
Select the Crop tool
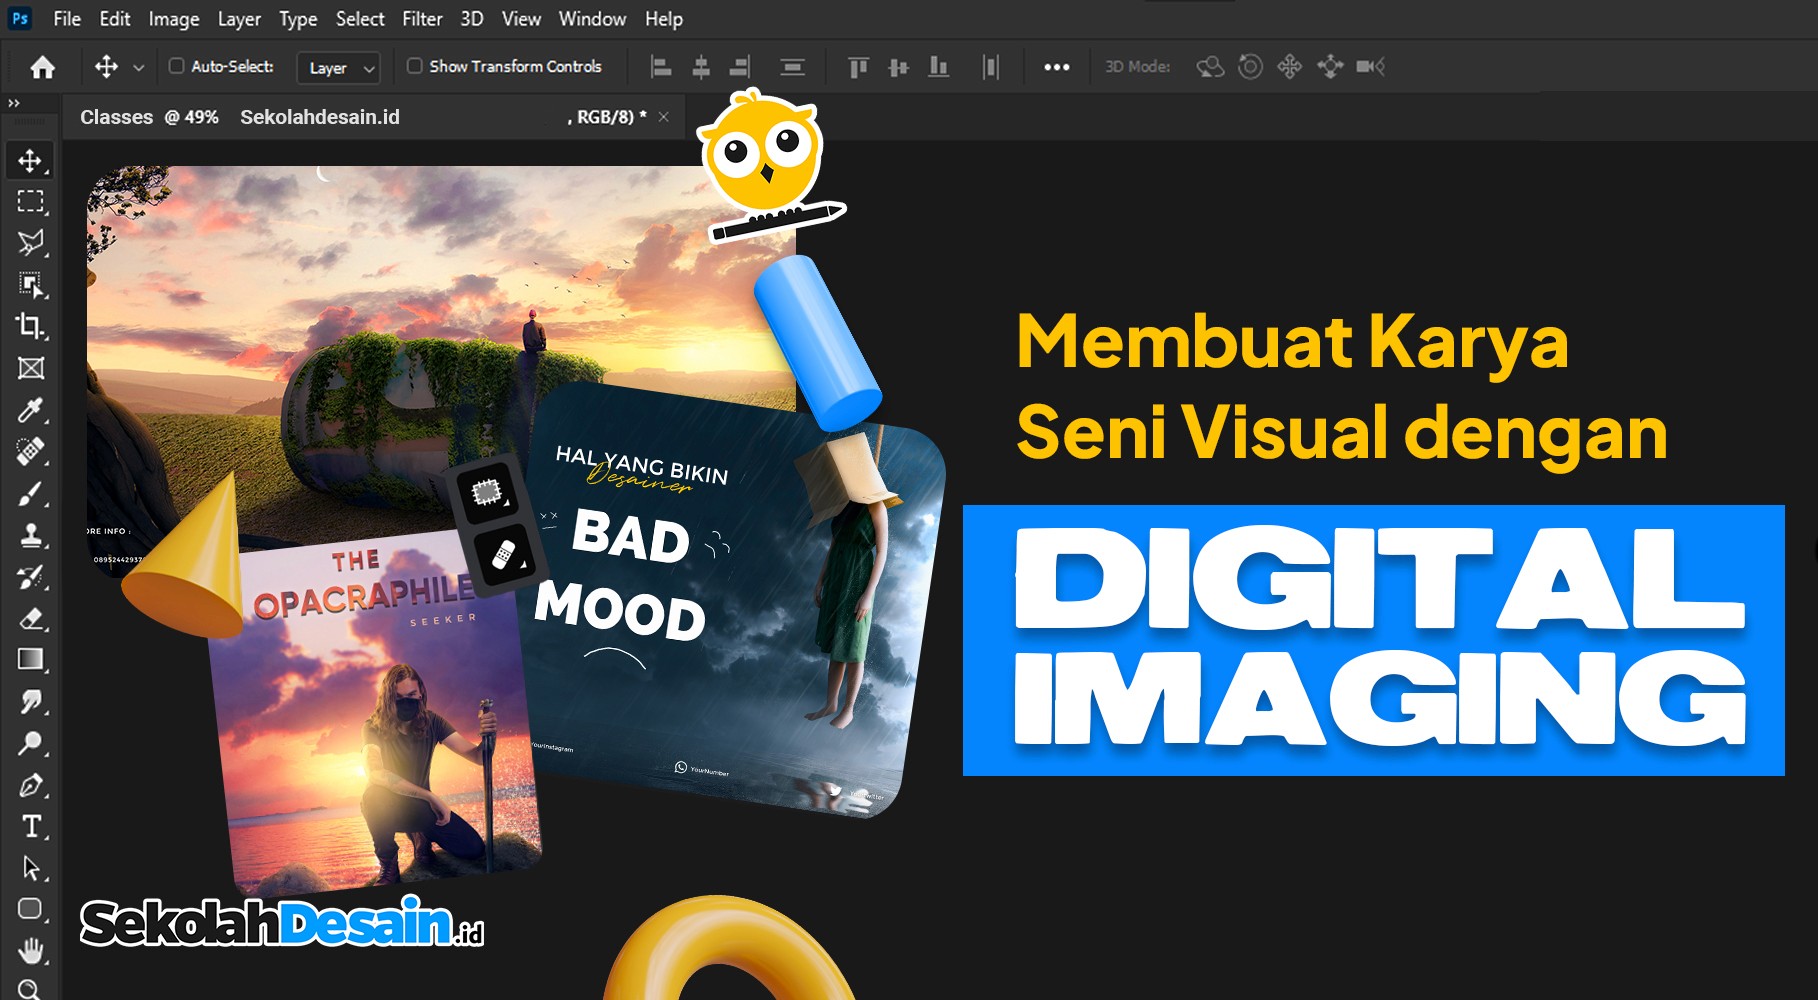click(30, 326)
